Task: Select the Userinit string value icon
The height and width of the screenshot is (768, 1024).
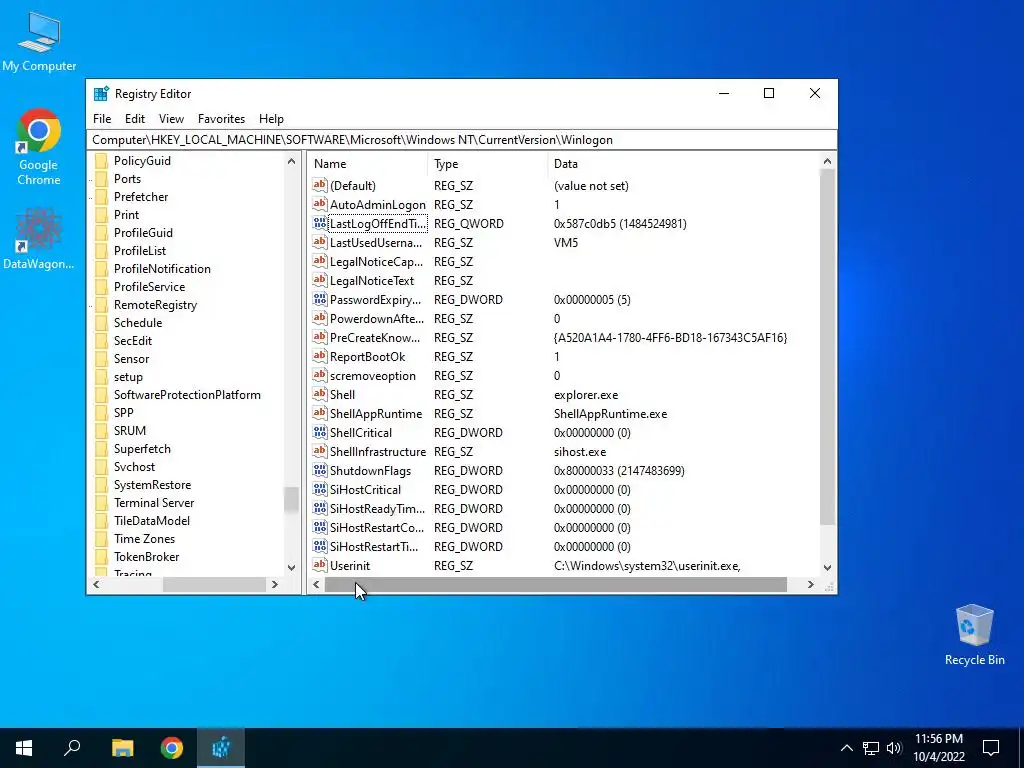Action: 319,566
